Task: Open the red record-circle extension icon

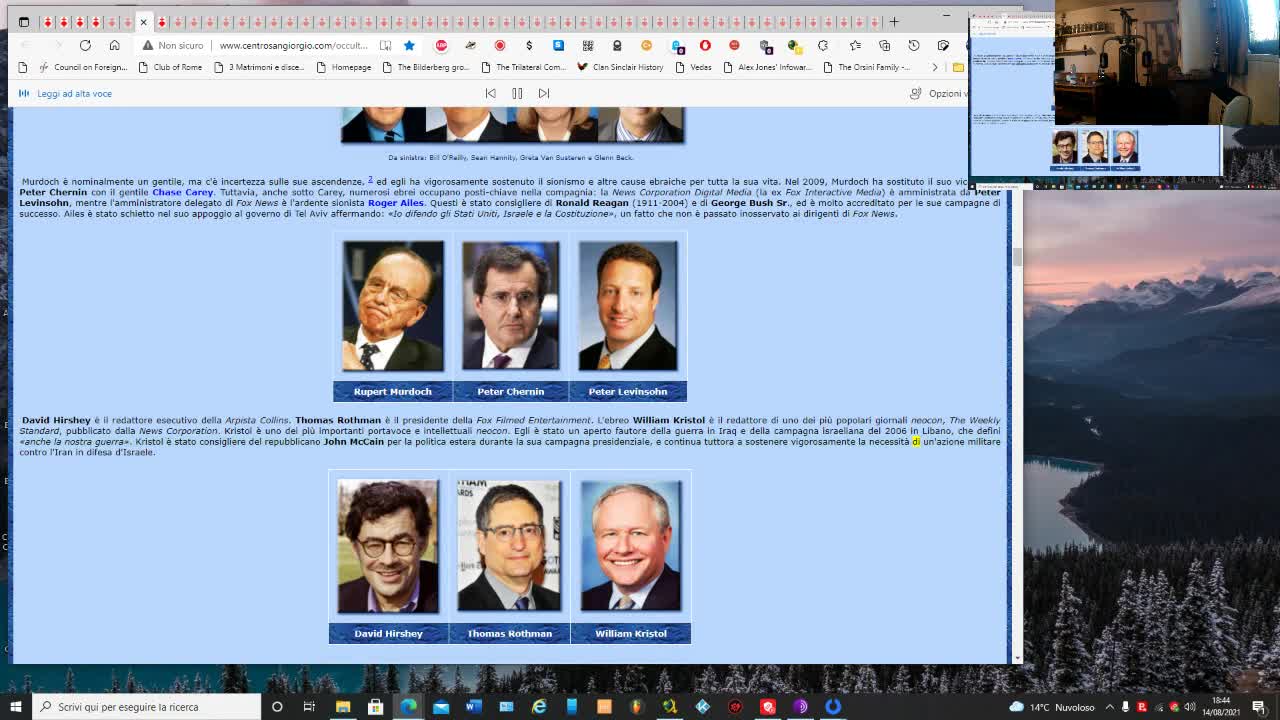Action: pyautogui.click(x=500, y=45)
